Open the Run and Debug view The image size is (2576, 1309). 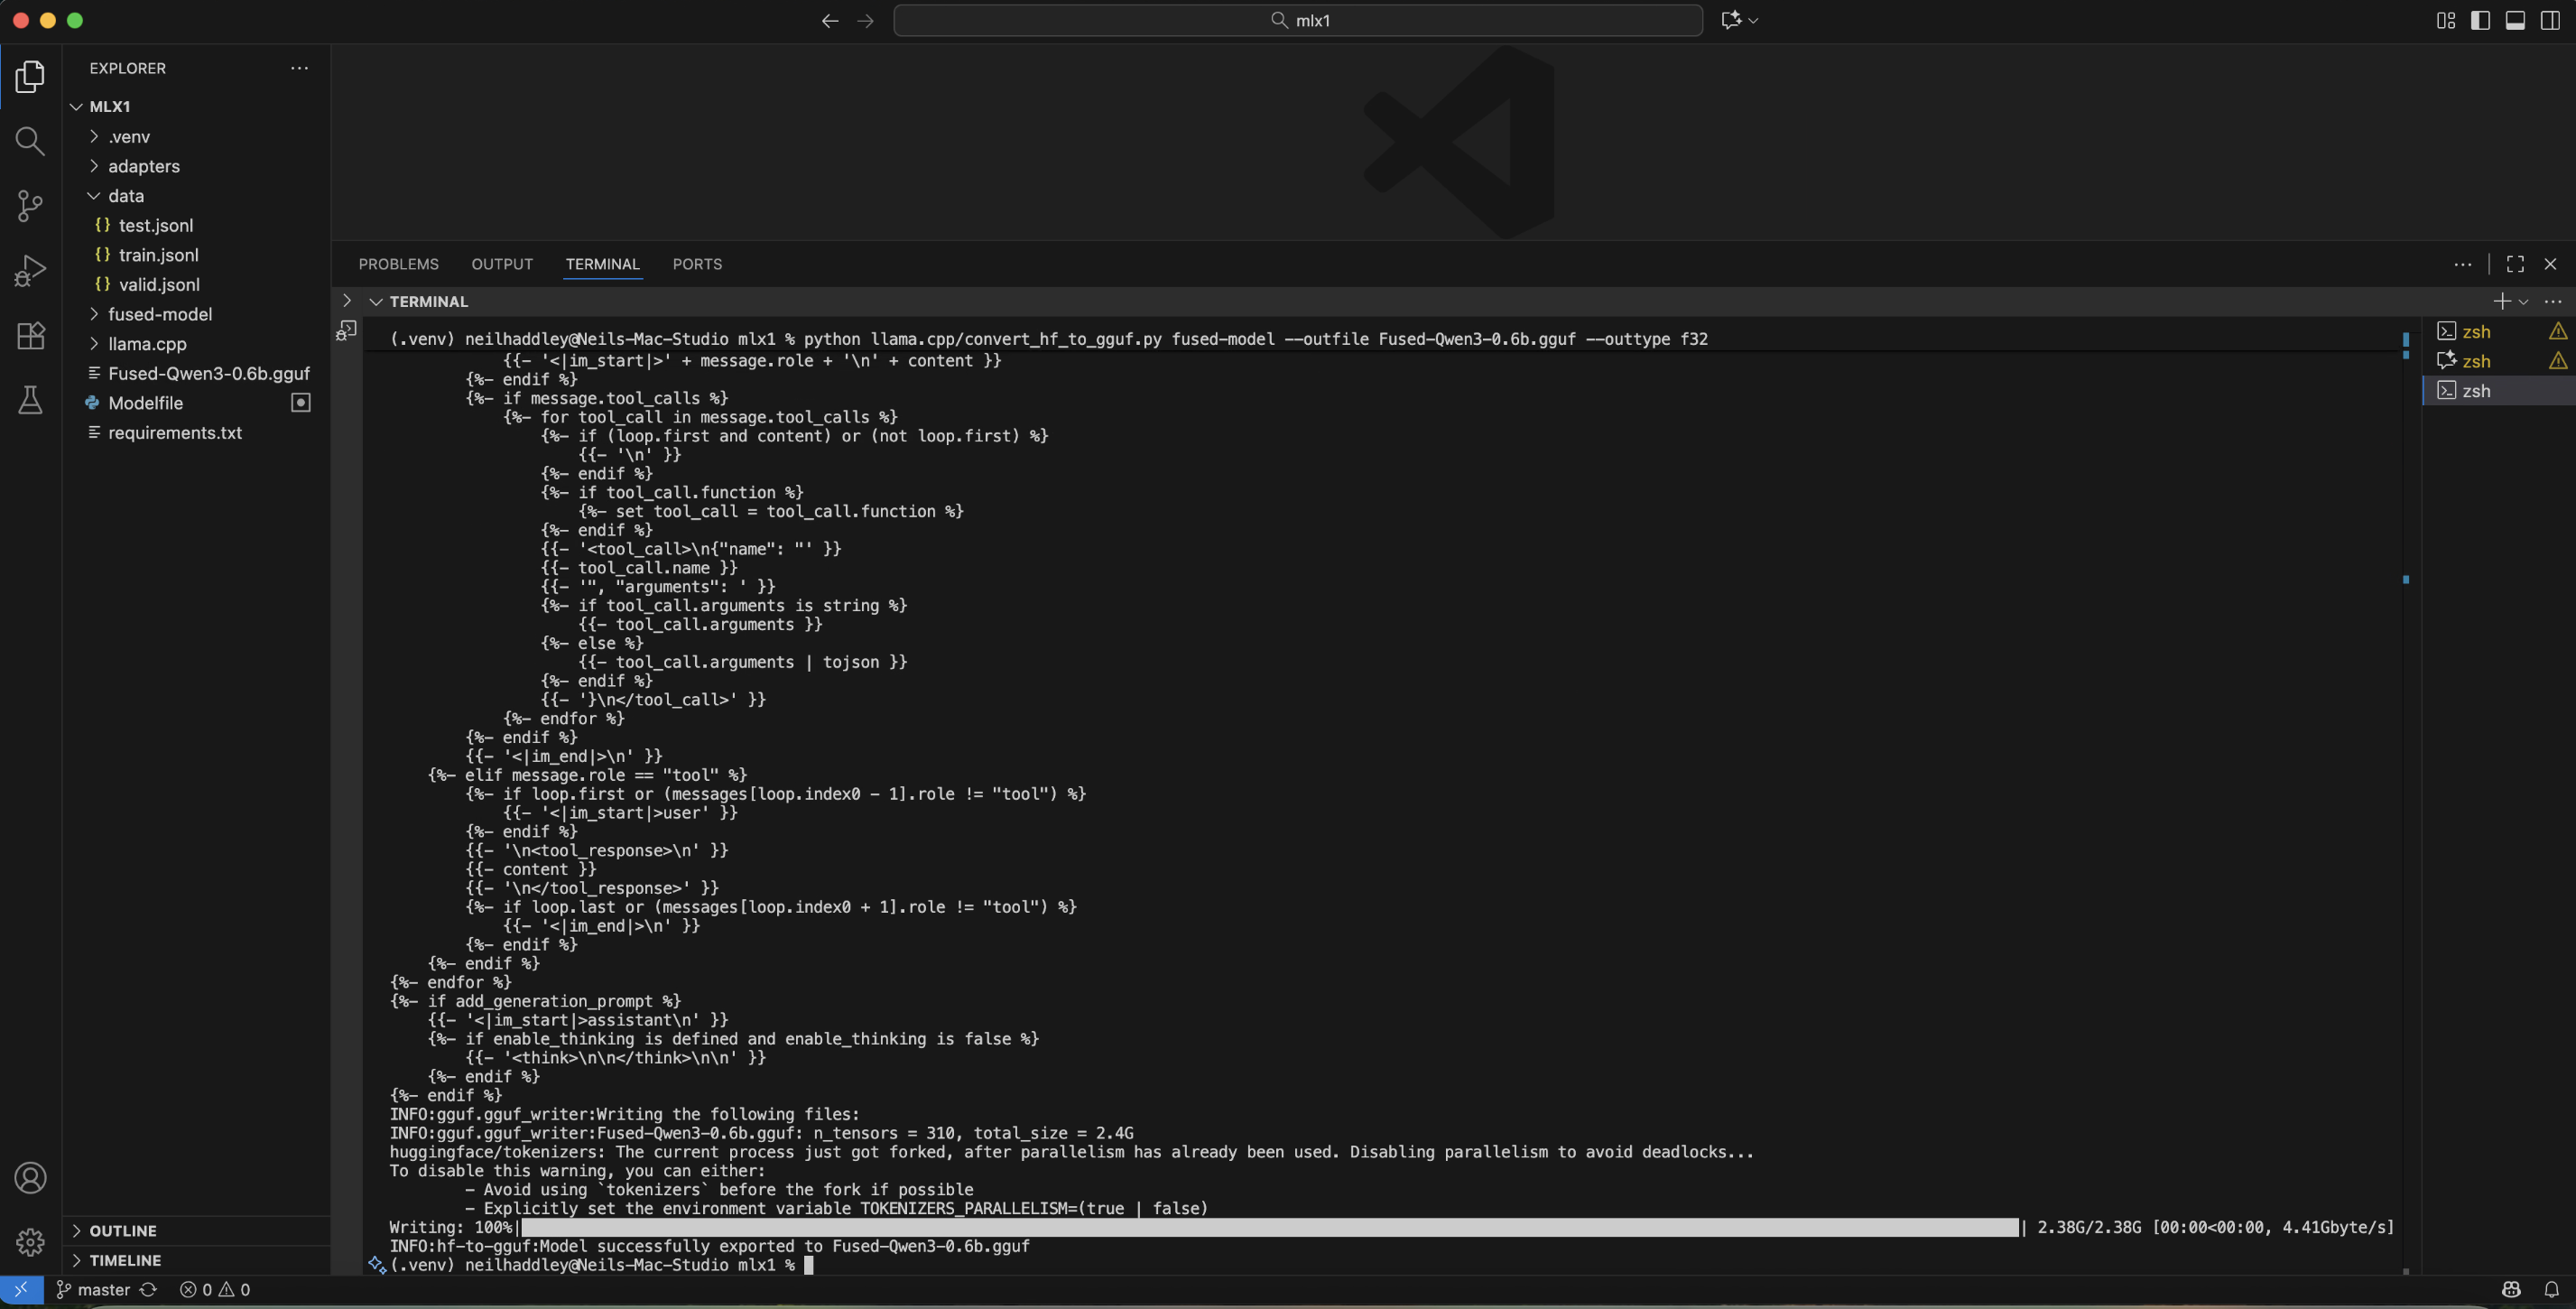[x=30, y=269]
